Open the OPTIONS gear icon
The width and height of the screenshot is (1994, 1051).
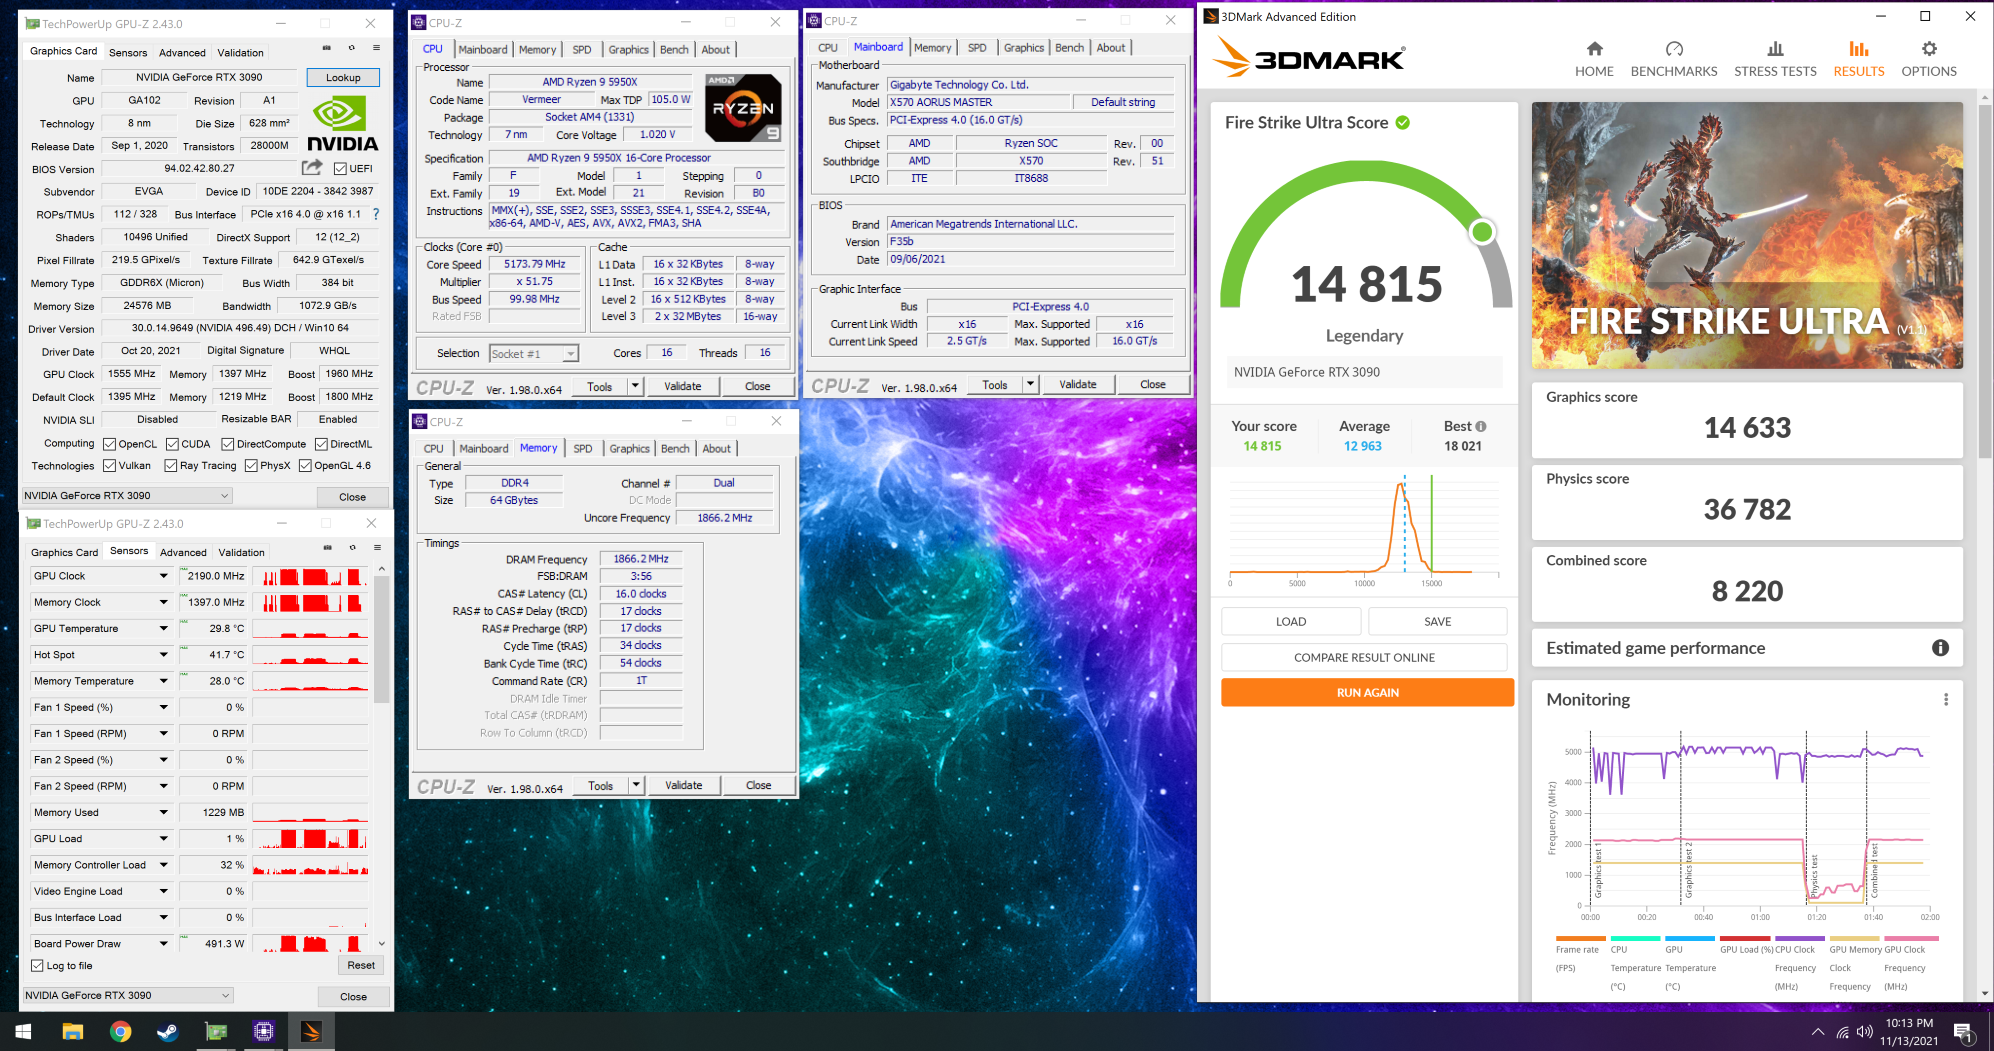[x=1929, y=49]
